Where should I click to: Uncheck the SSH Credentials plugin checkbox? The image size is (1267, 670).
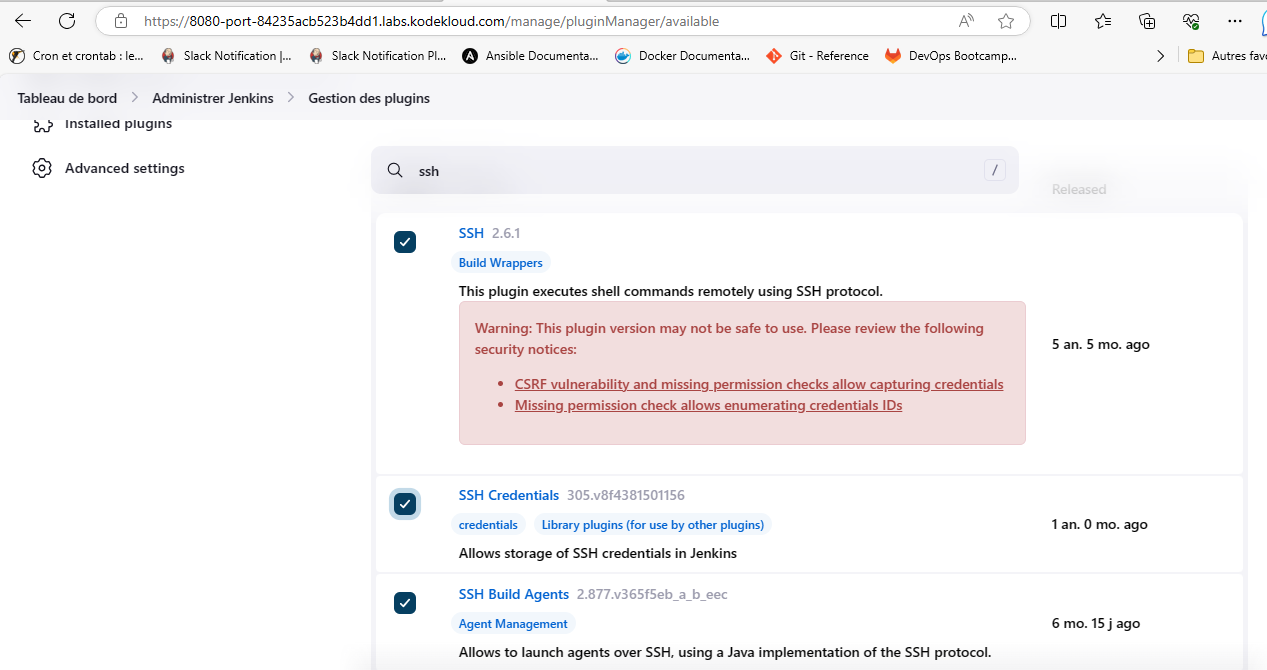405,504
